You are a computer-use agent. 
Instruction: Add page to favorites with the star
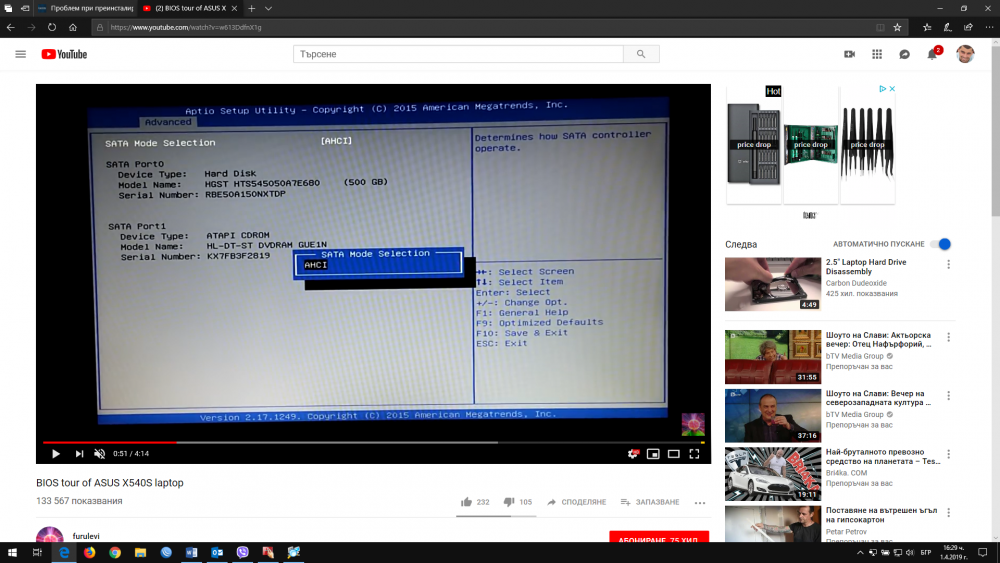pyautogui.click(x=897, y=27)
